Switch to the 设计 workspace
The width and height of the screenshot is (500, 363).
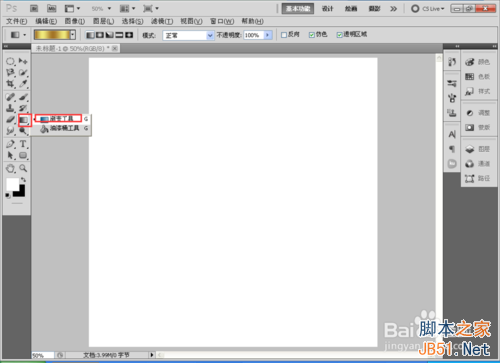327,9
